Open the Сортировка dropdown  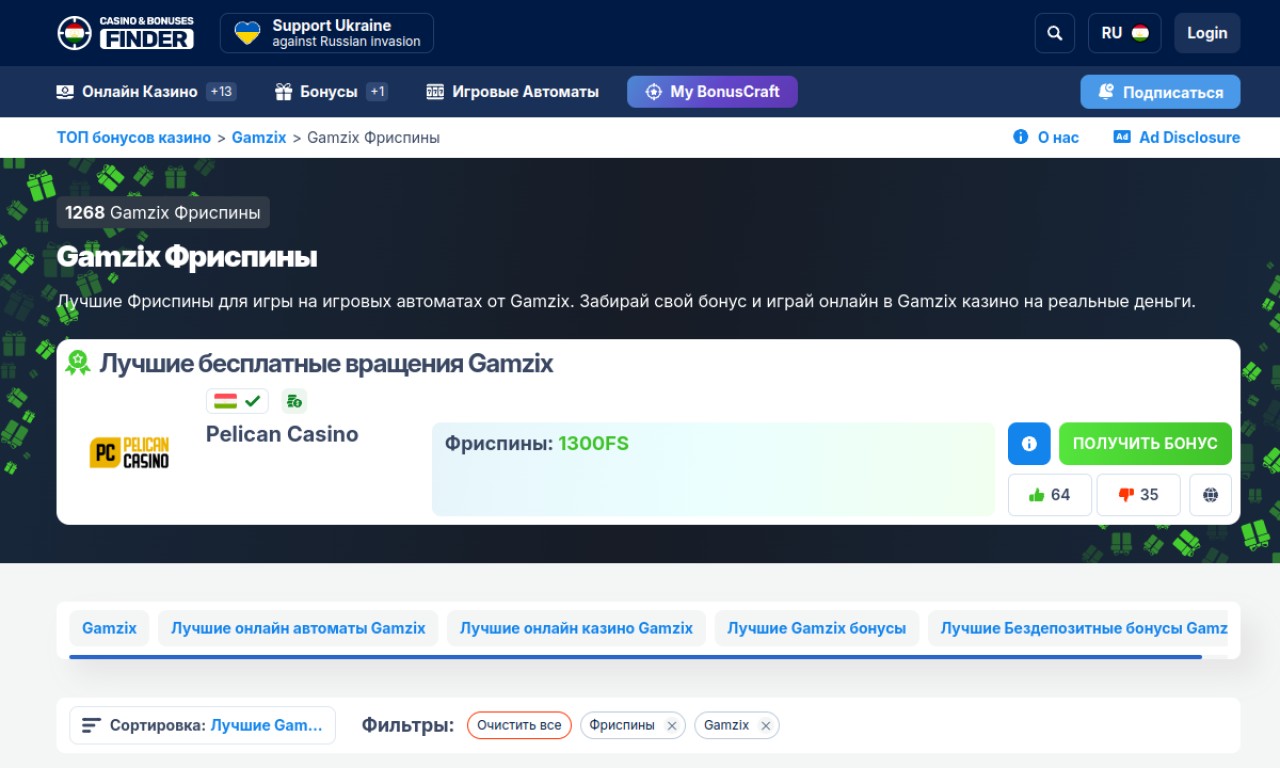coord(202,725)
